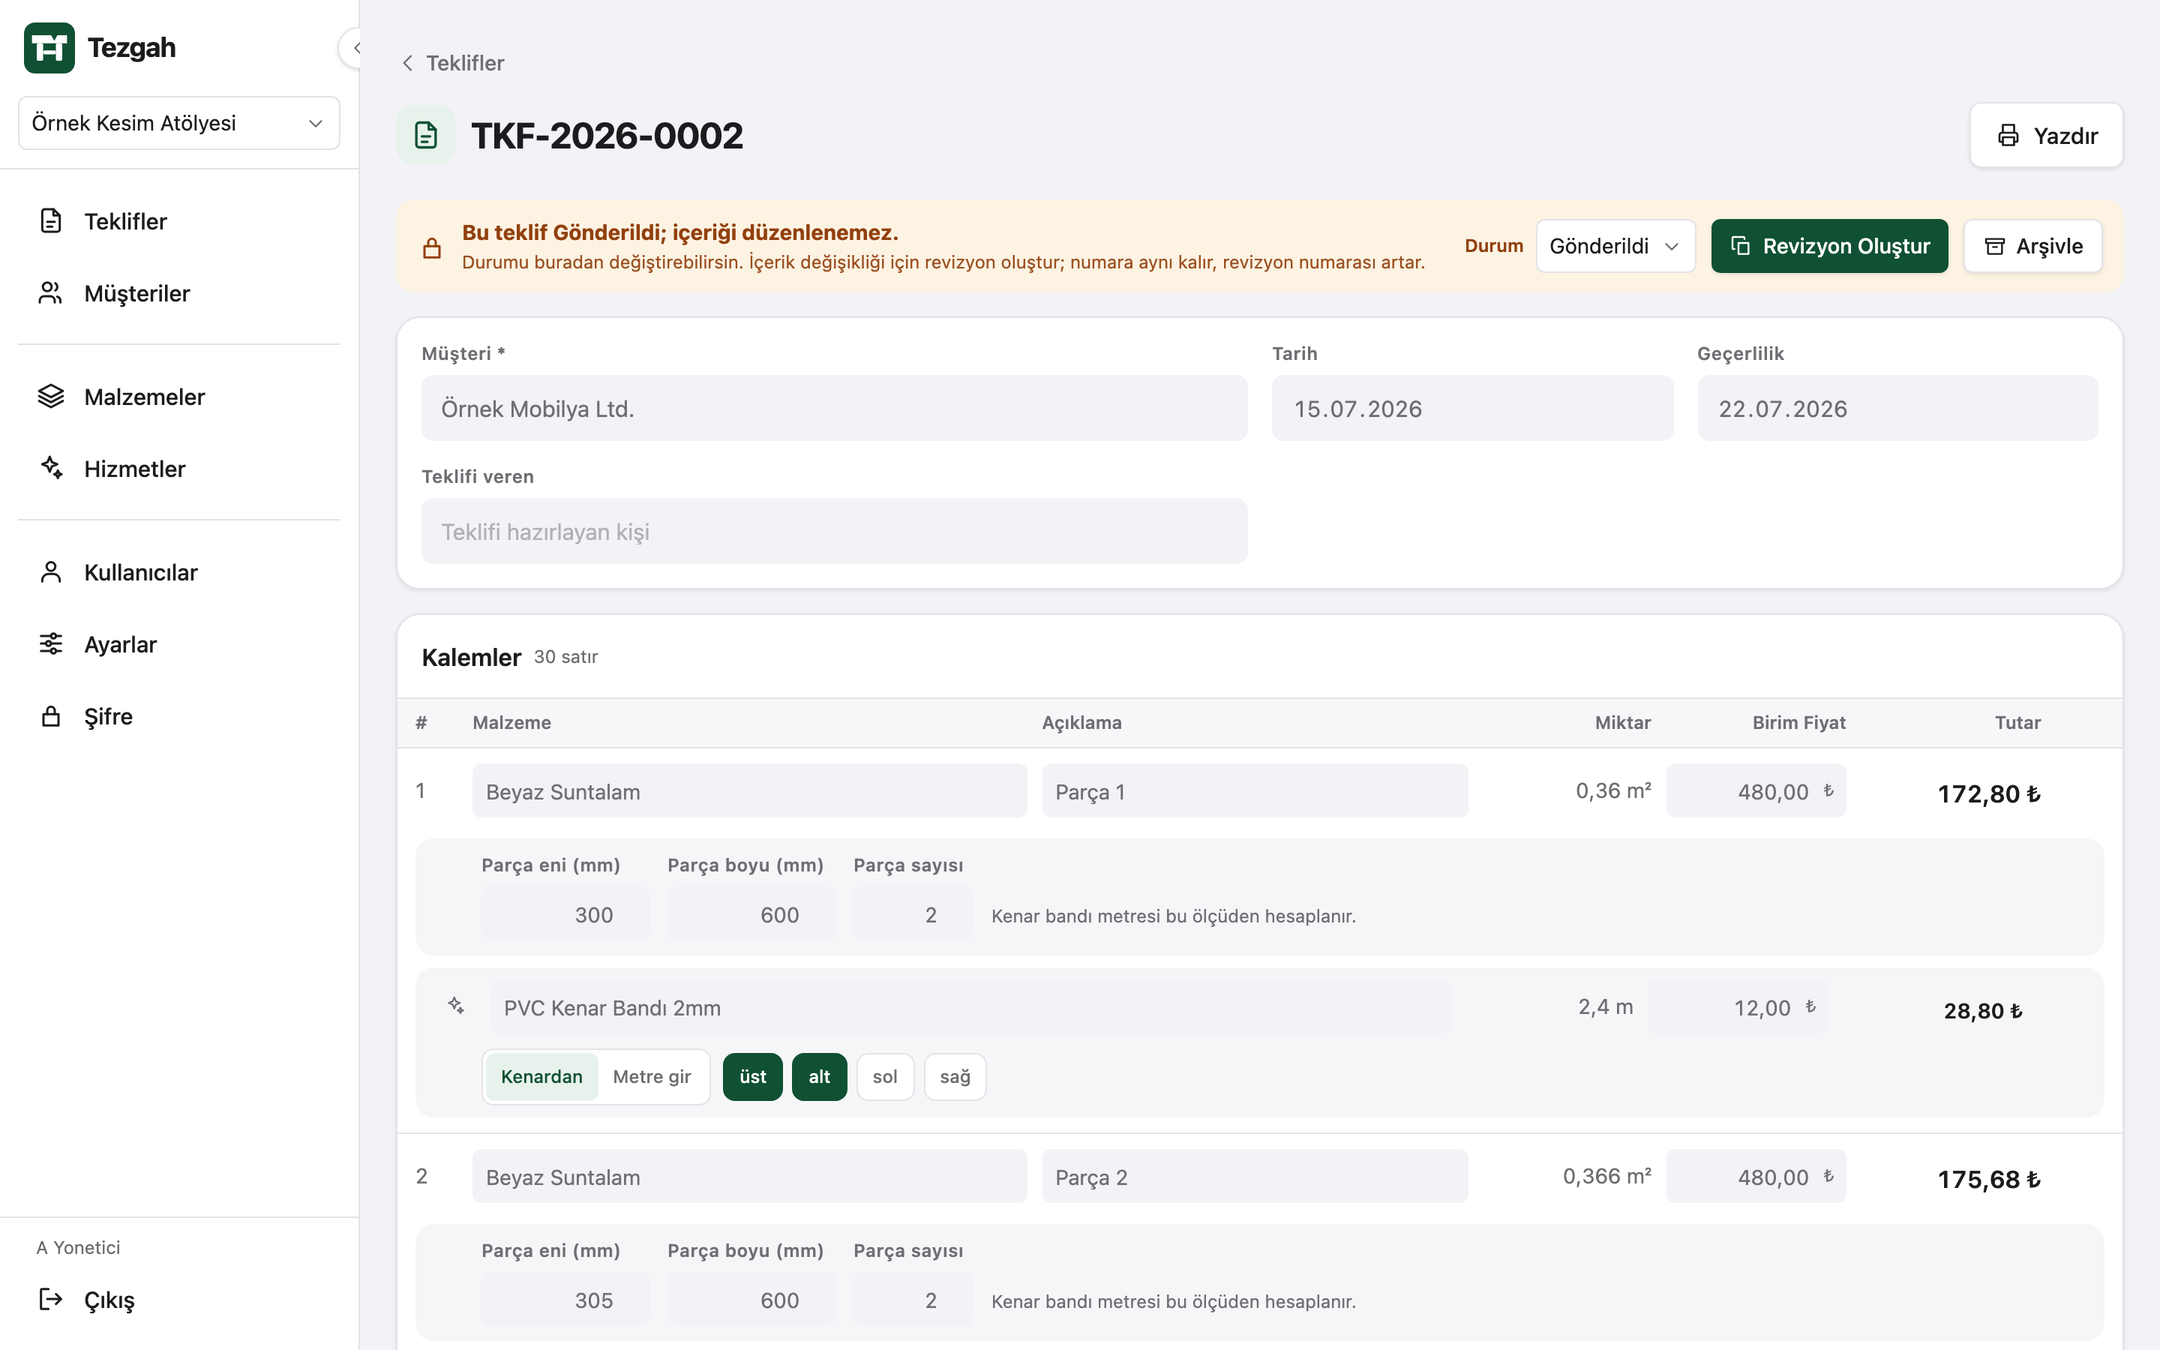The image size is (2160, 1350).
Task: Toggle the alt edge button
Action: click(x=820, y=1077)
